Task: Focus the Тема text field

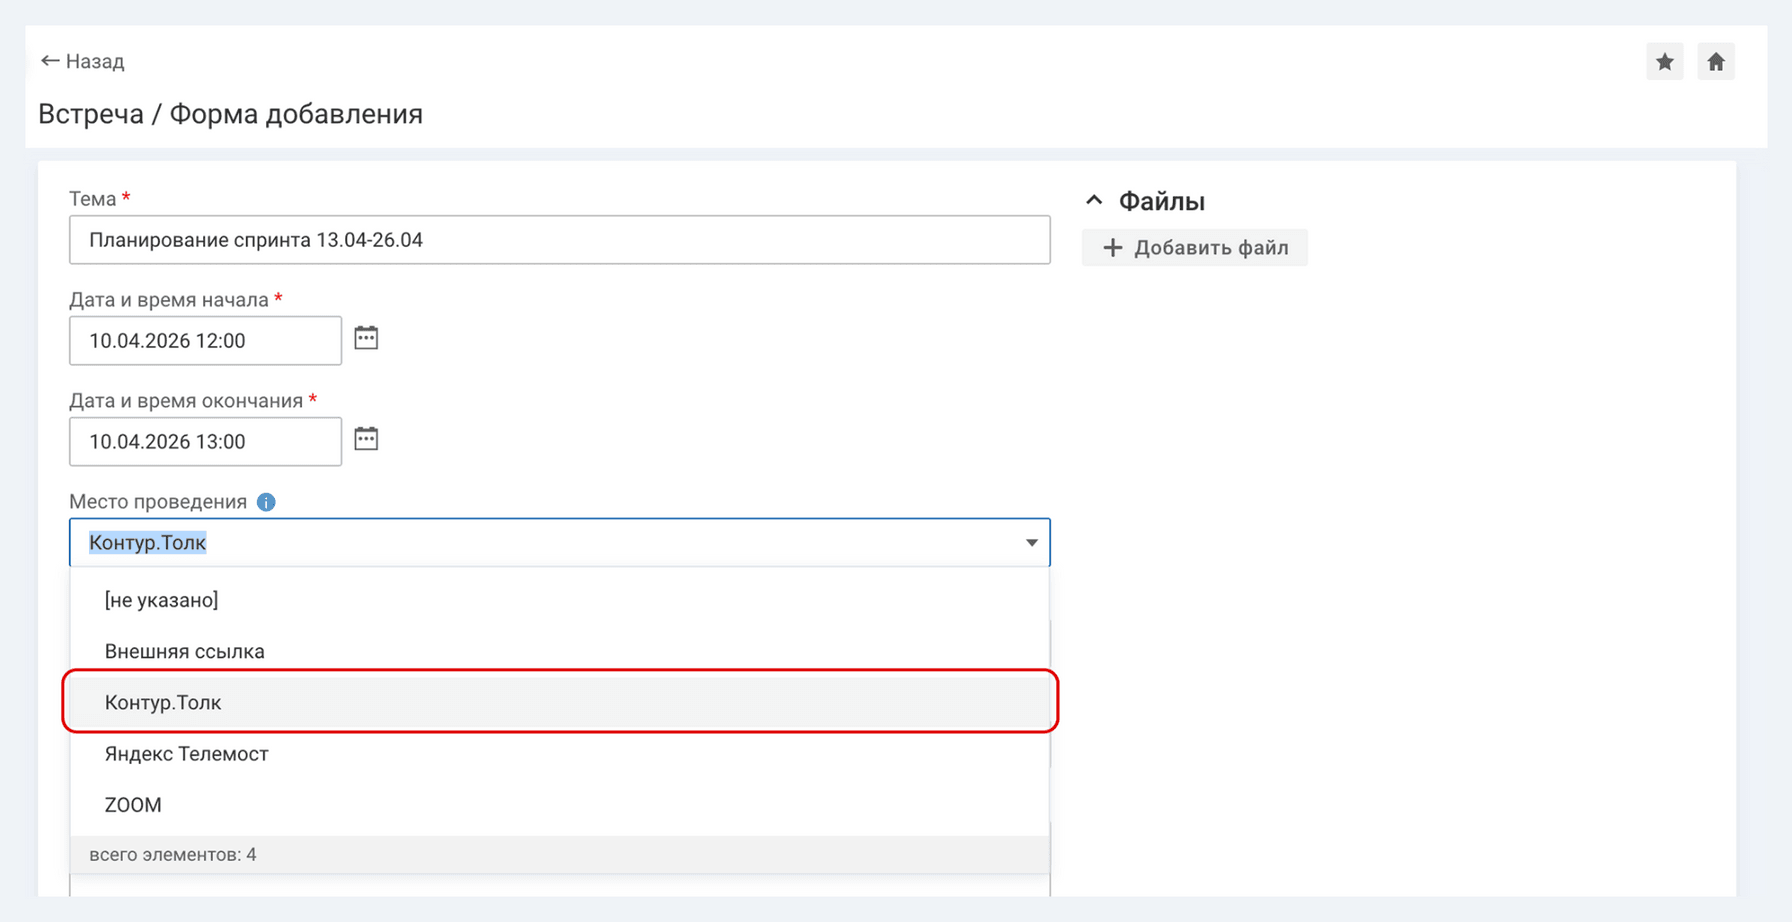Action: (559, 240)
